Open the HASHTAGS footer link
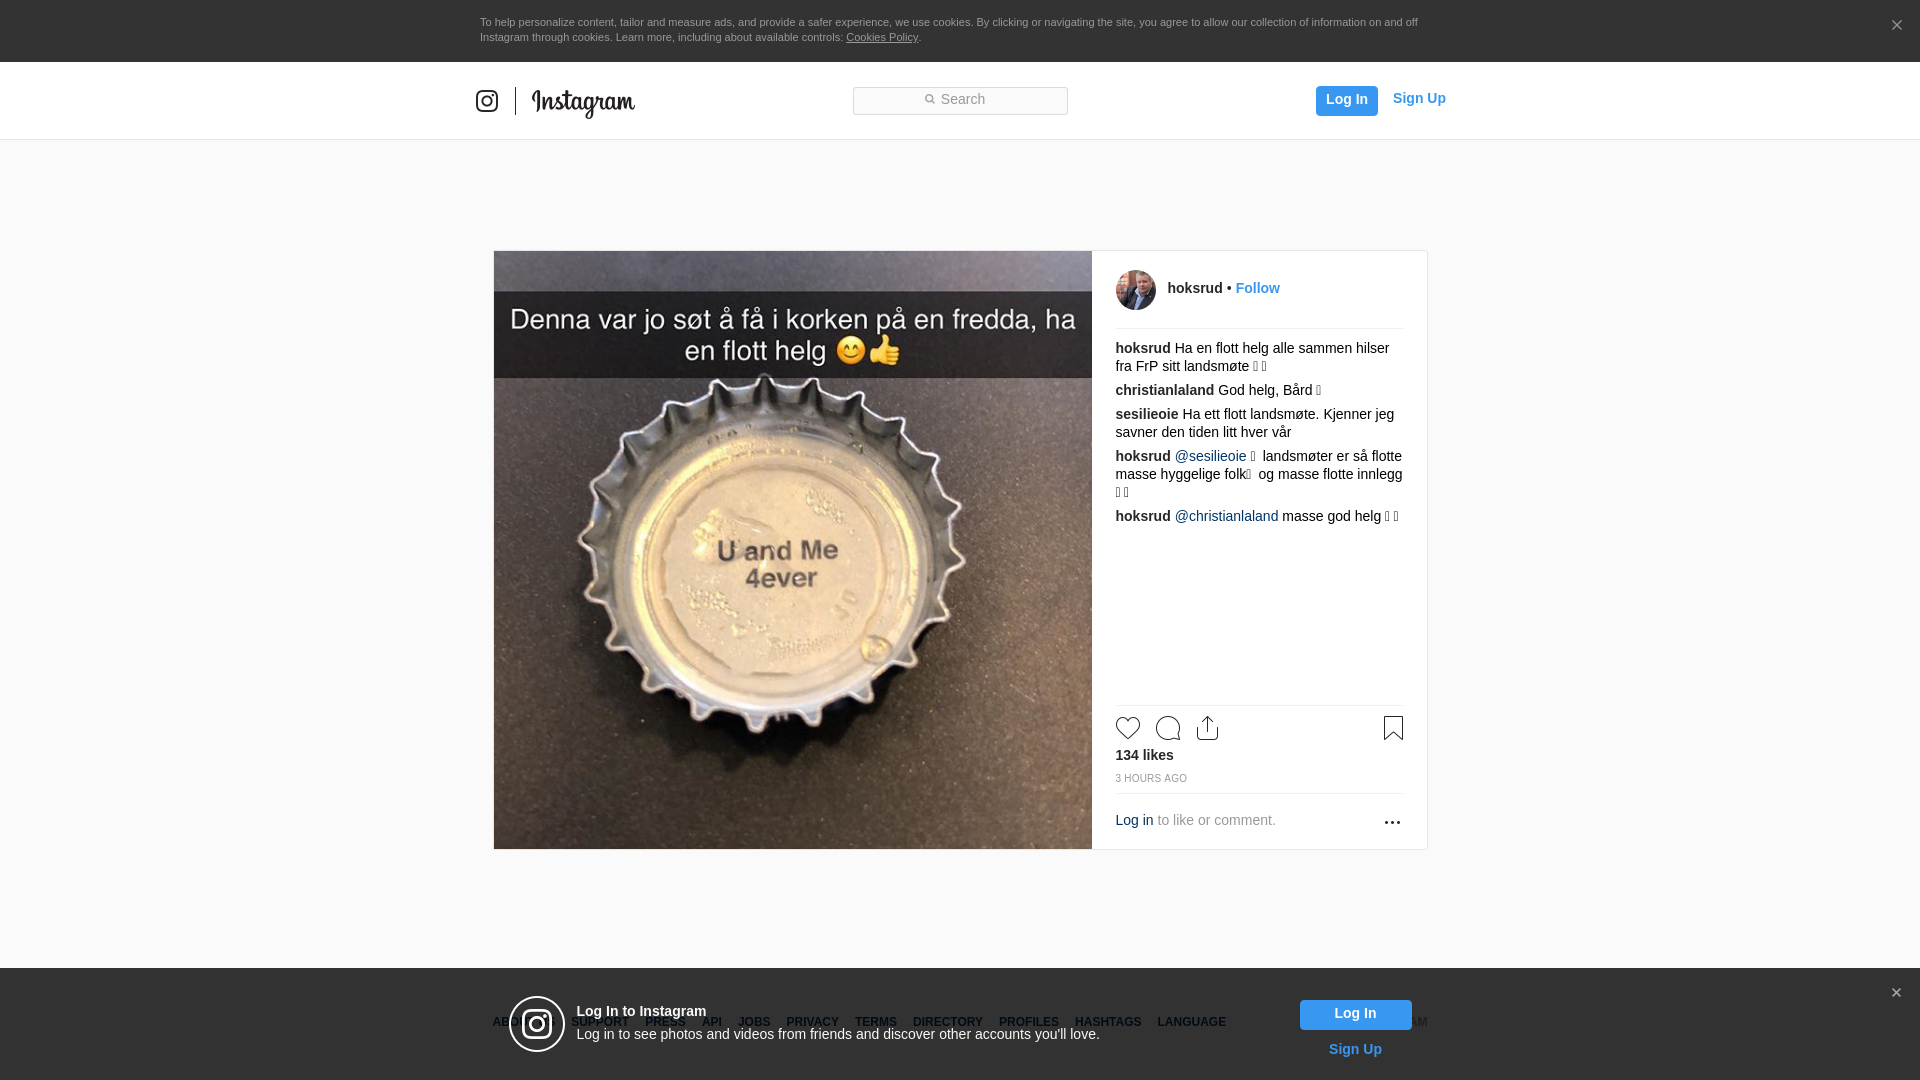The image size is (1920, 1080). coord(1107,1022)
